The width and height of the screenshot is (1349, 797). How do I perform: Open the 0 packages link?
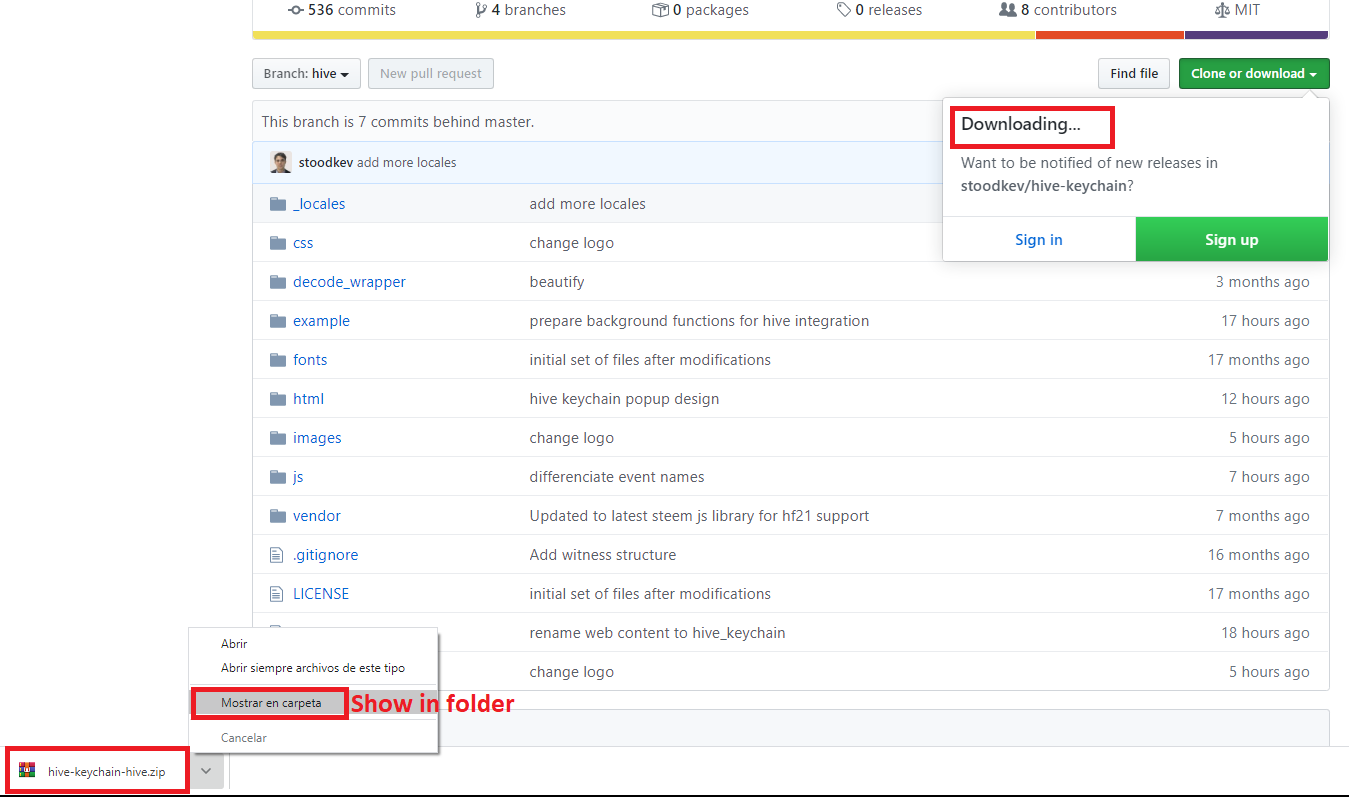(700, 10)
